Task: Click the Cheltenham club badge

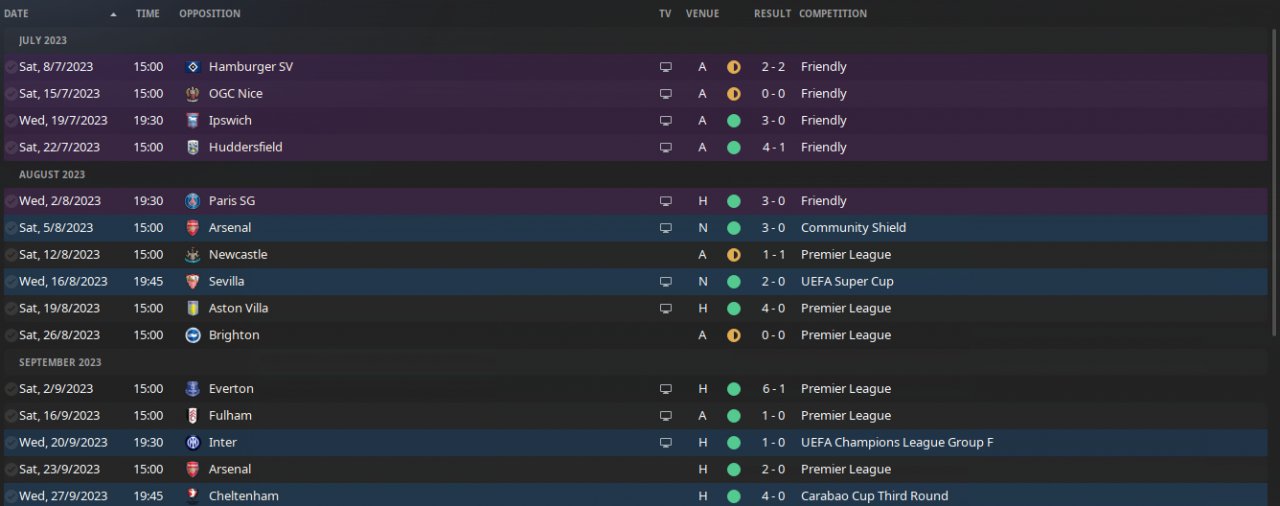Action: click(193, 496)
